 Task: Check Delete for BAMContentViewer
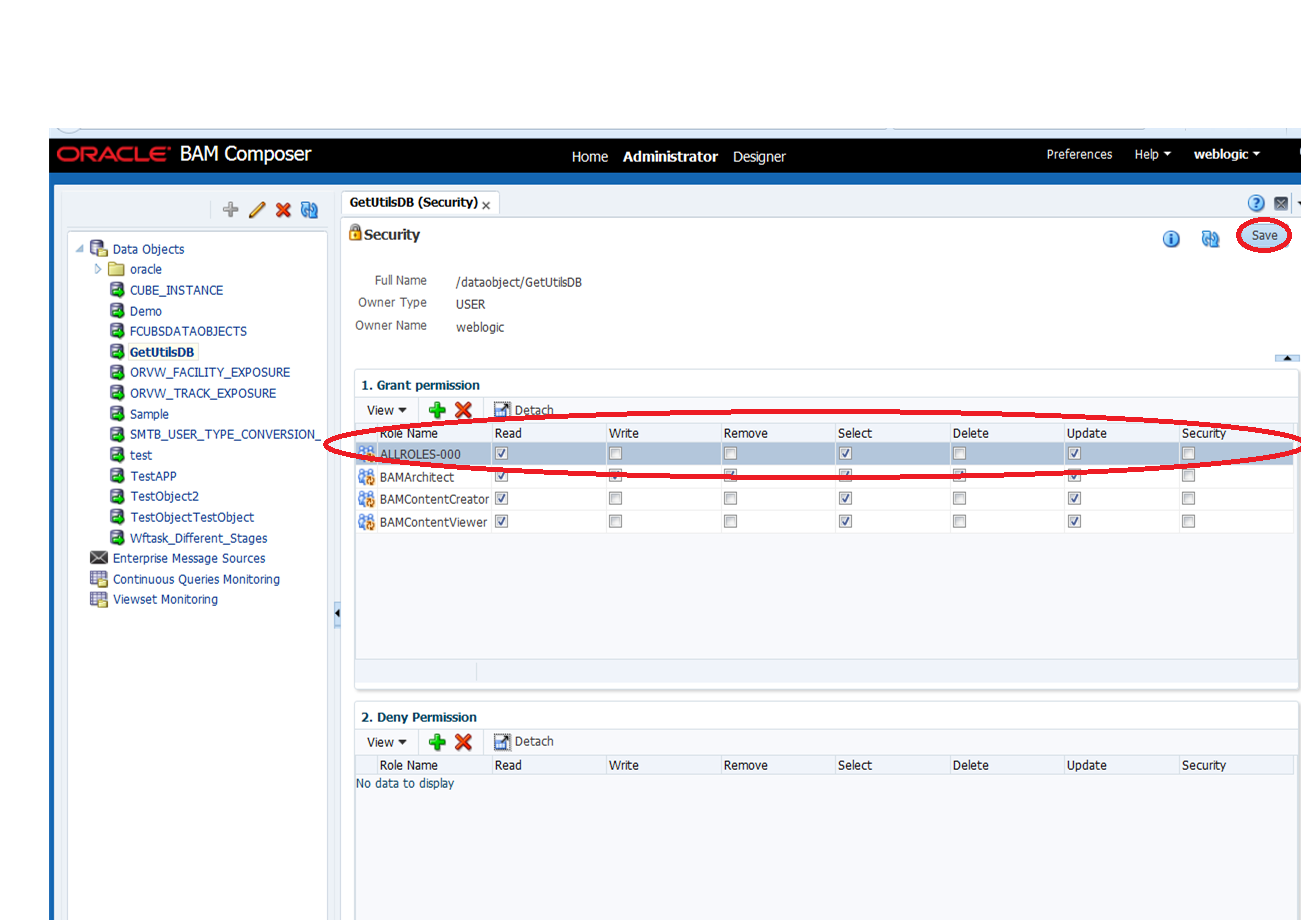(960, 521)
